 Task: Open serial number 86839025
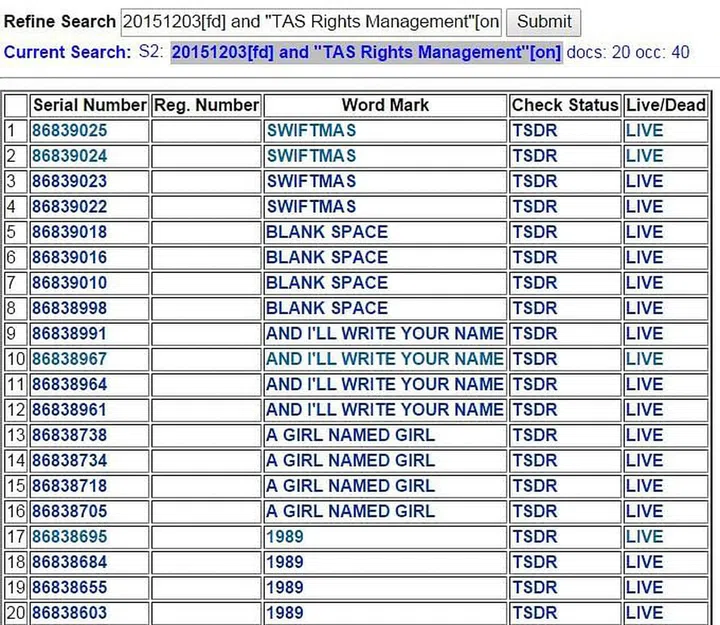(69, 131)
